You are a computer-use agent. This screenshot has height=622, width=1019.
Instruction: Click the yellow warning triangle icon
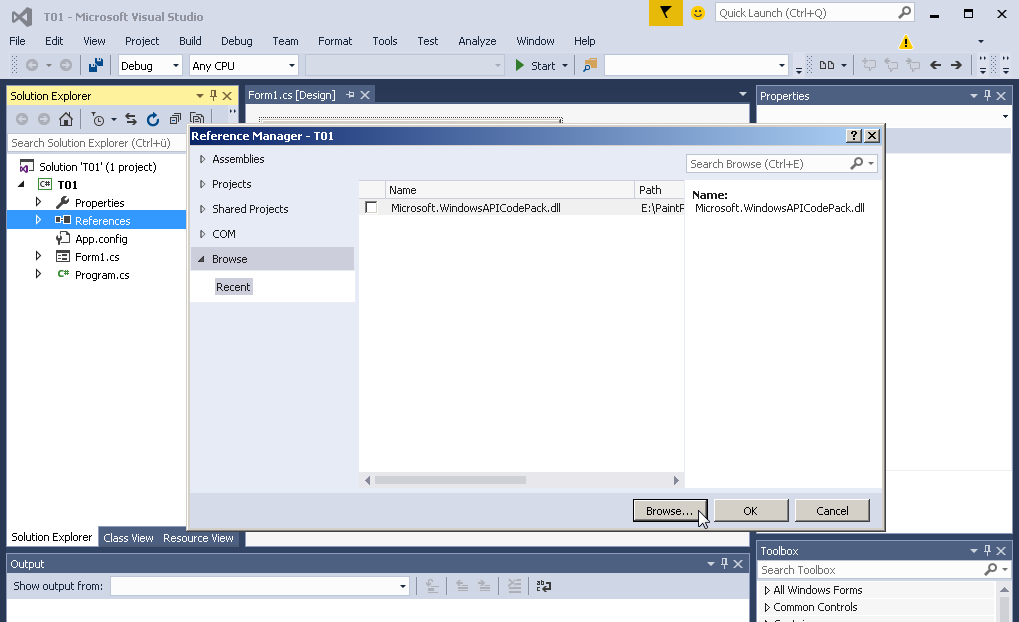point(906,42)
